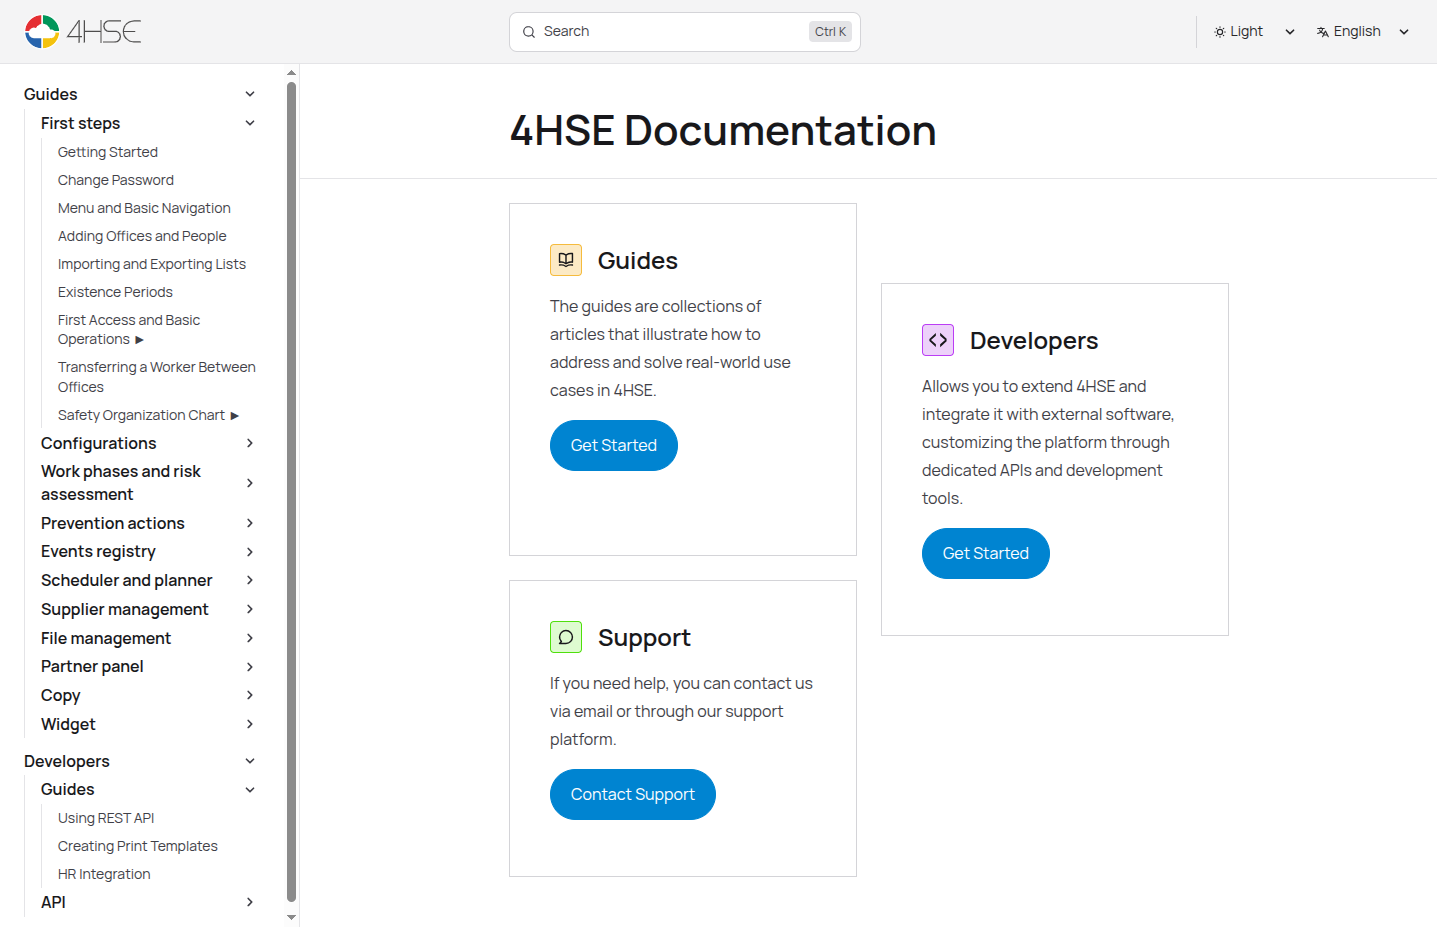The image size is (1437, 927).
Task: Open Transferring a Worker Between Offices
Action: tap(157, 377)
